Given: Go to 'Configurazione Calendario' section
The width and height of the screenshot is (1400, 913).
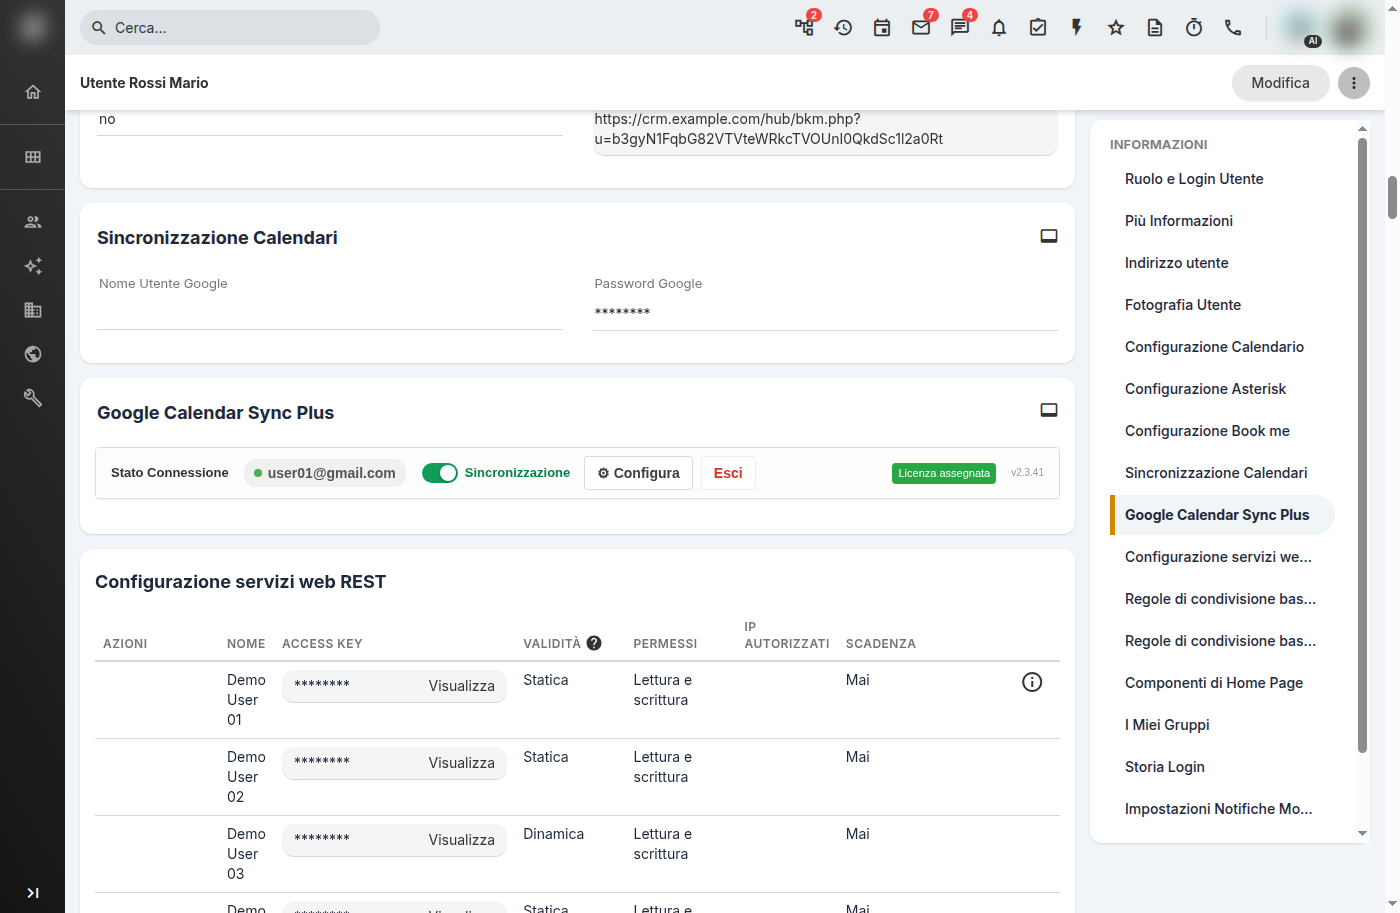Looking at the screenshot, I should tap(1214, 347).
